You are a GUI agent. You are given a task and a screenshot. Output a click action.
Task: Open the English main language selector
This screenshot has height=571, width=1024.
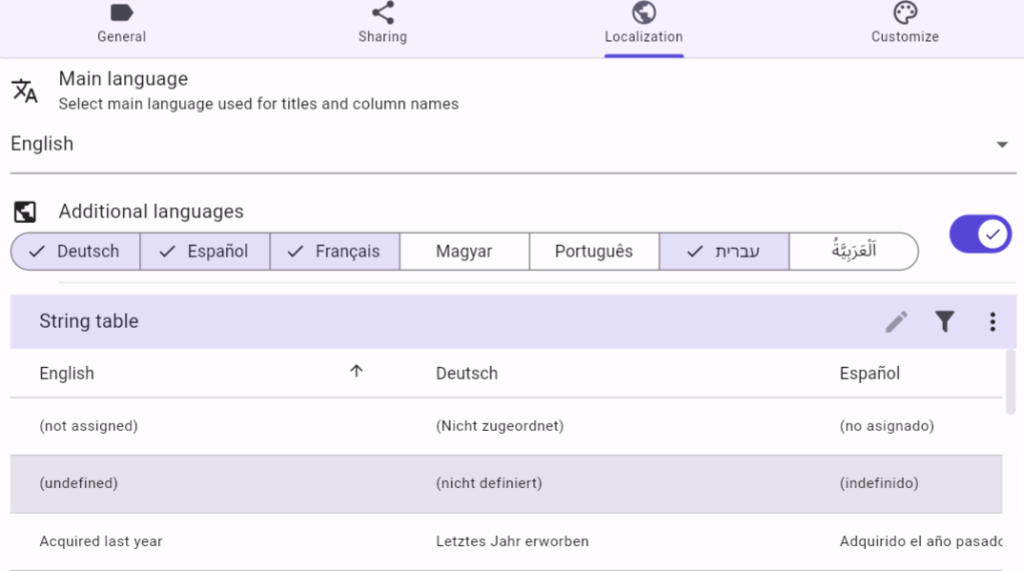point(500,145)
